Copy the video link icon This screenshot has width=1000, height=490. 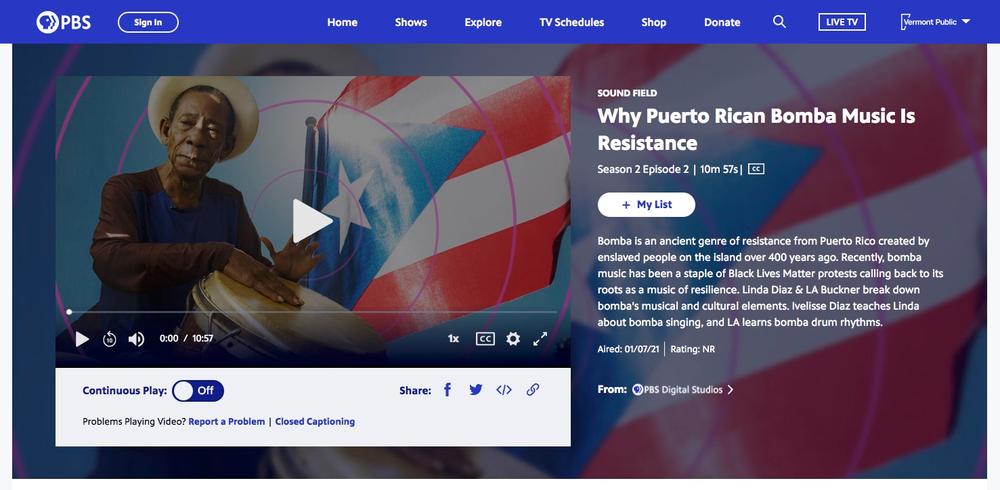tap(533, 390)
